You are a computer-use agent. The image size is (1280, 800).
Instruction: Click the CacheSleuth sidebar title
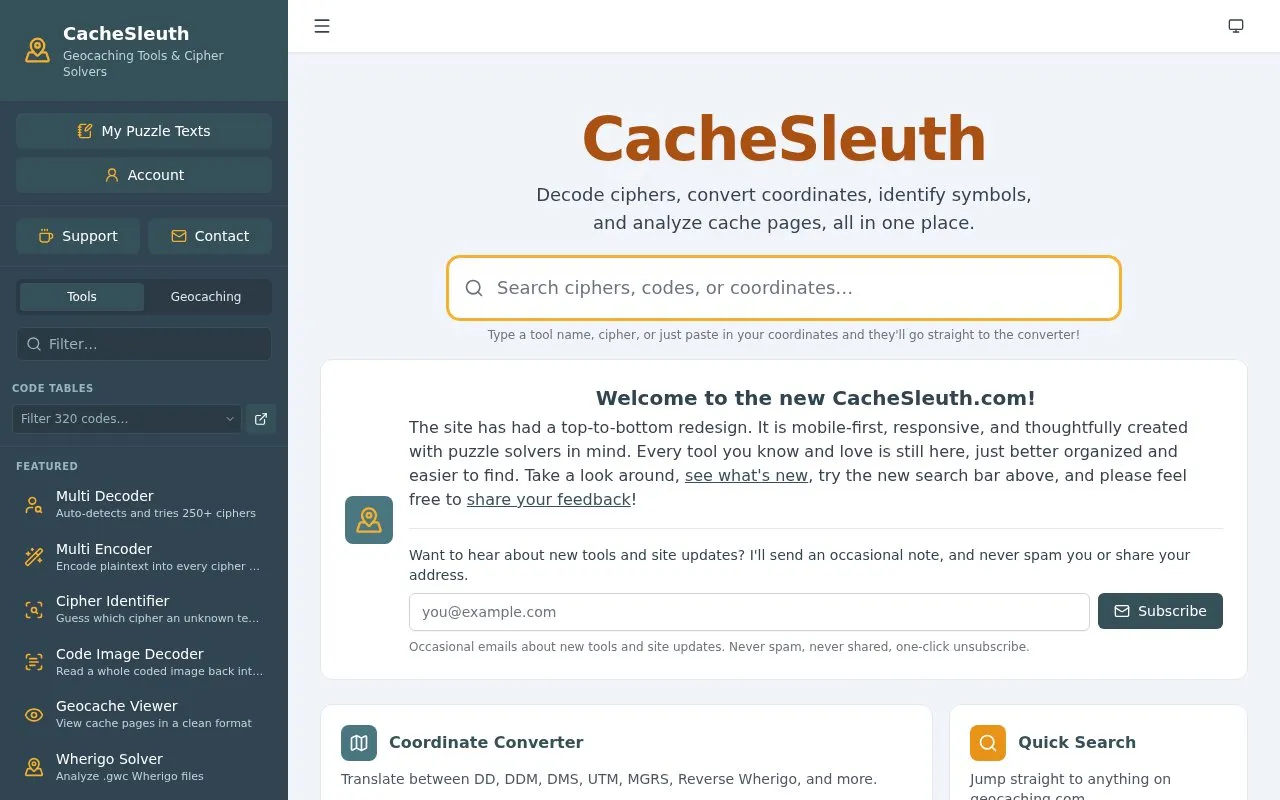[126, 33]
